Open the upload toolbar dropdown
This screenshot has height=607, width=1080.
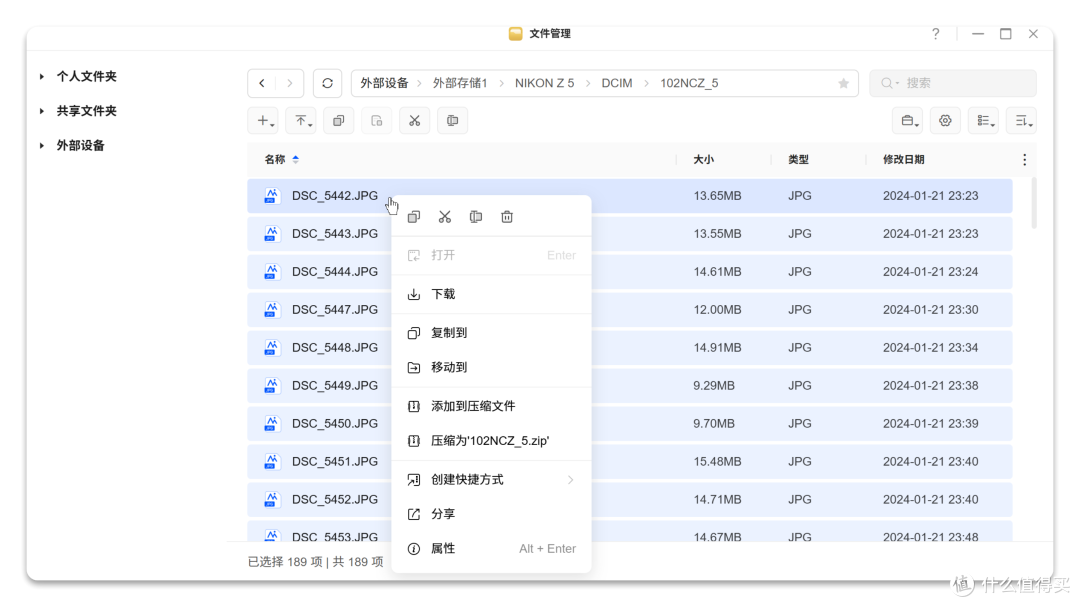(302, 121)
